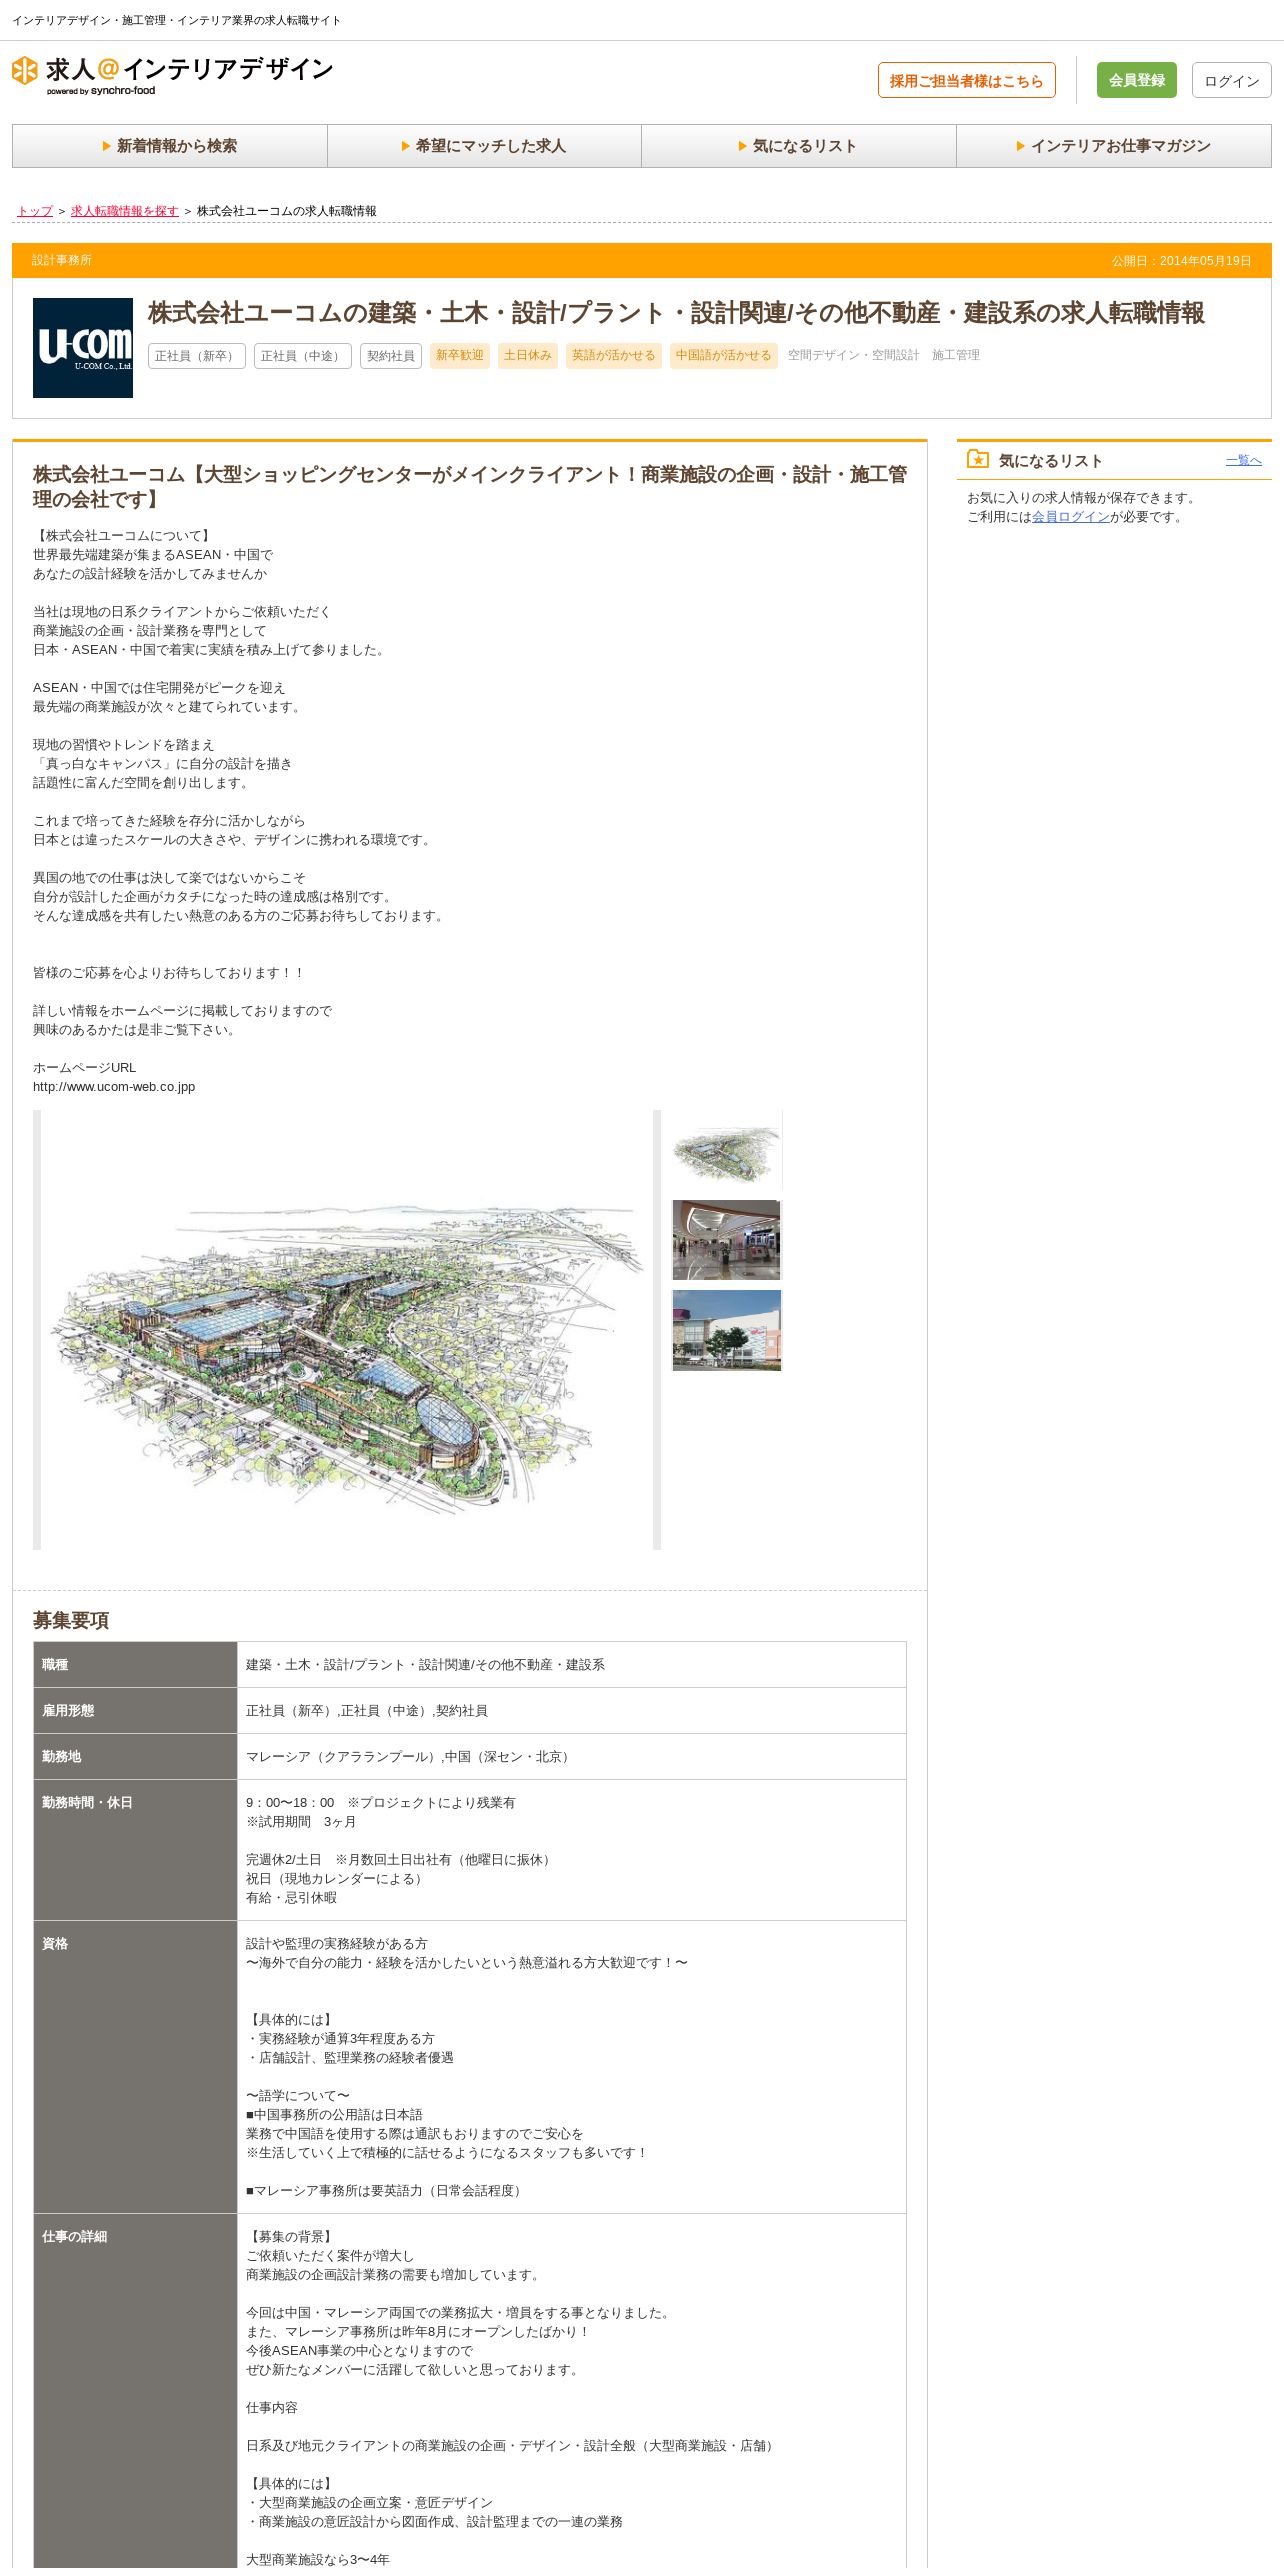Open the 希望にマッチした求人 menu

tap(484, 146)
